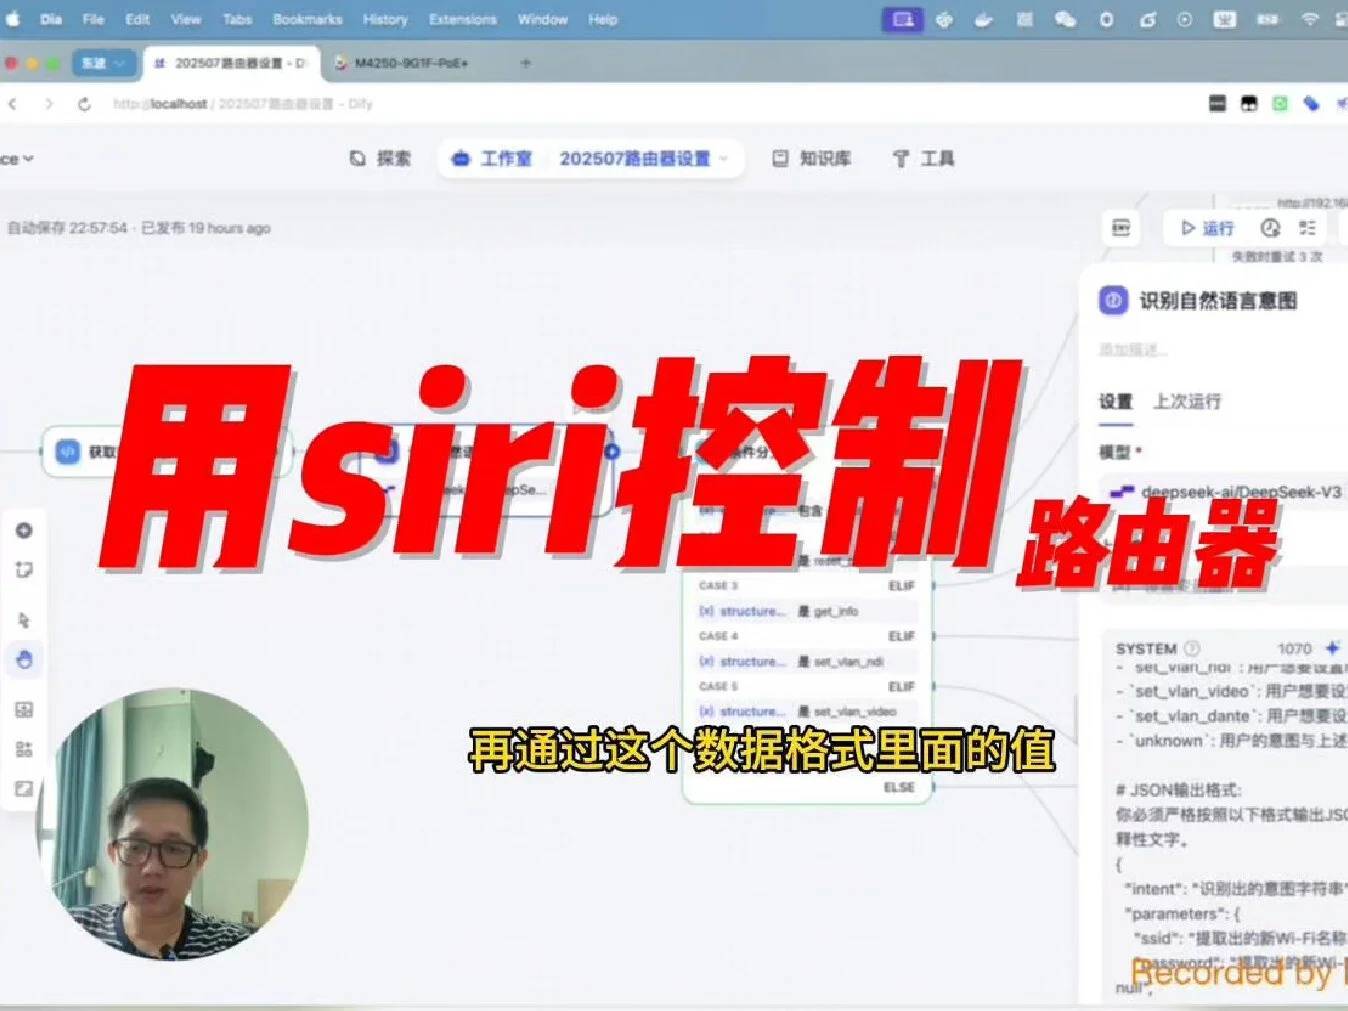The height and width of the screenshot is (1011, 1348).
Task: Click the organize nodes icon in left toolbar
Action: click(x=24, y=750)
